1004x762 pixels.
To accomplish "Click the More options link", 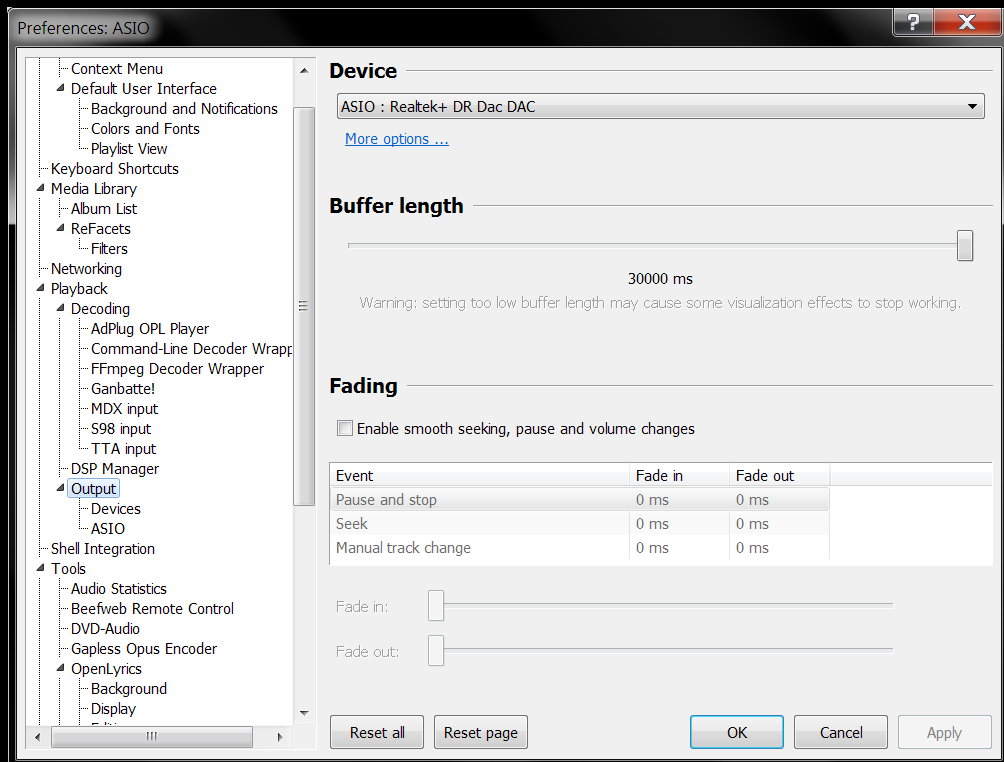I will 396,139.
